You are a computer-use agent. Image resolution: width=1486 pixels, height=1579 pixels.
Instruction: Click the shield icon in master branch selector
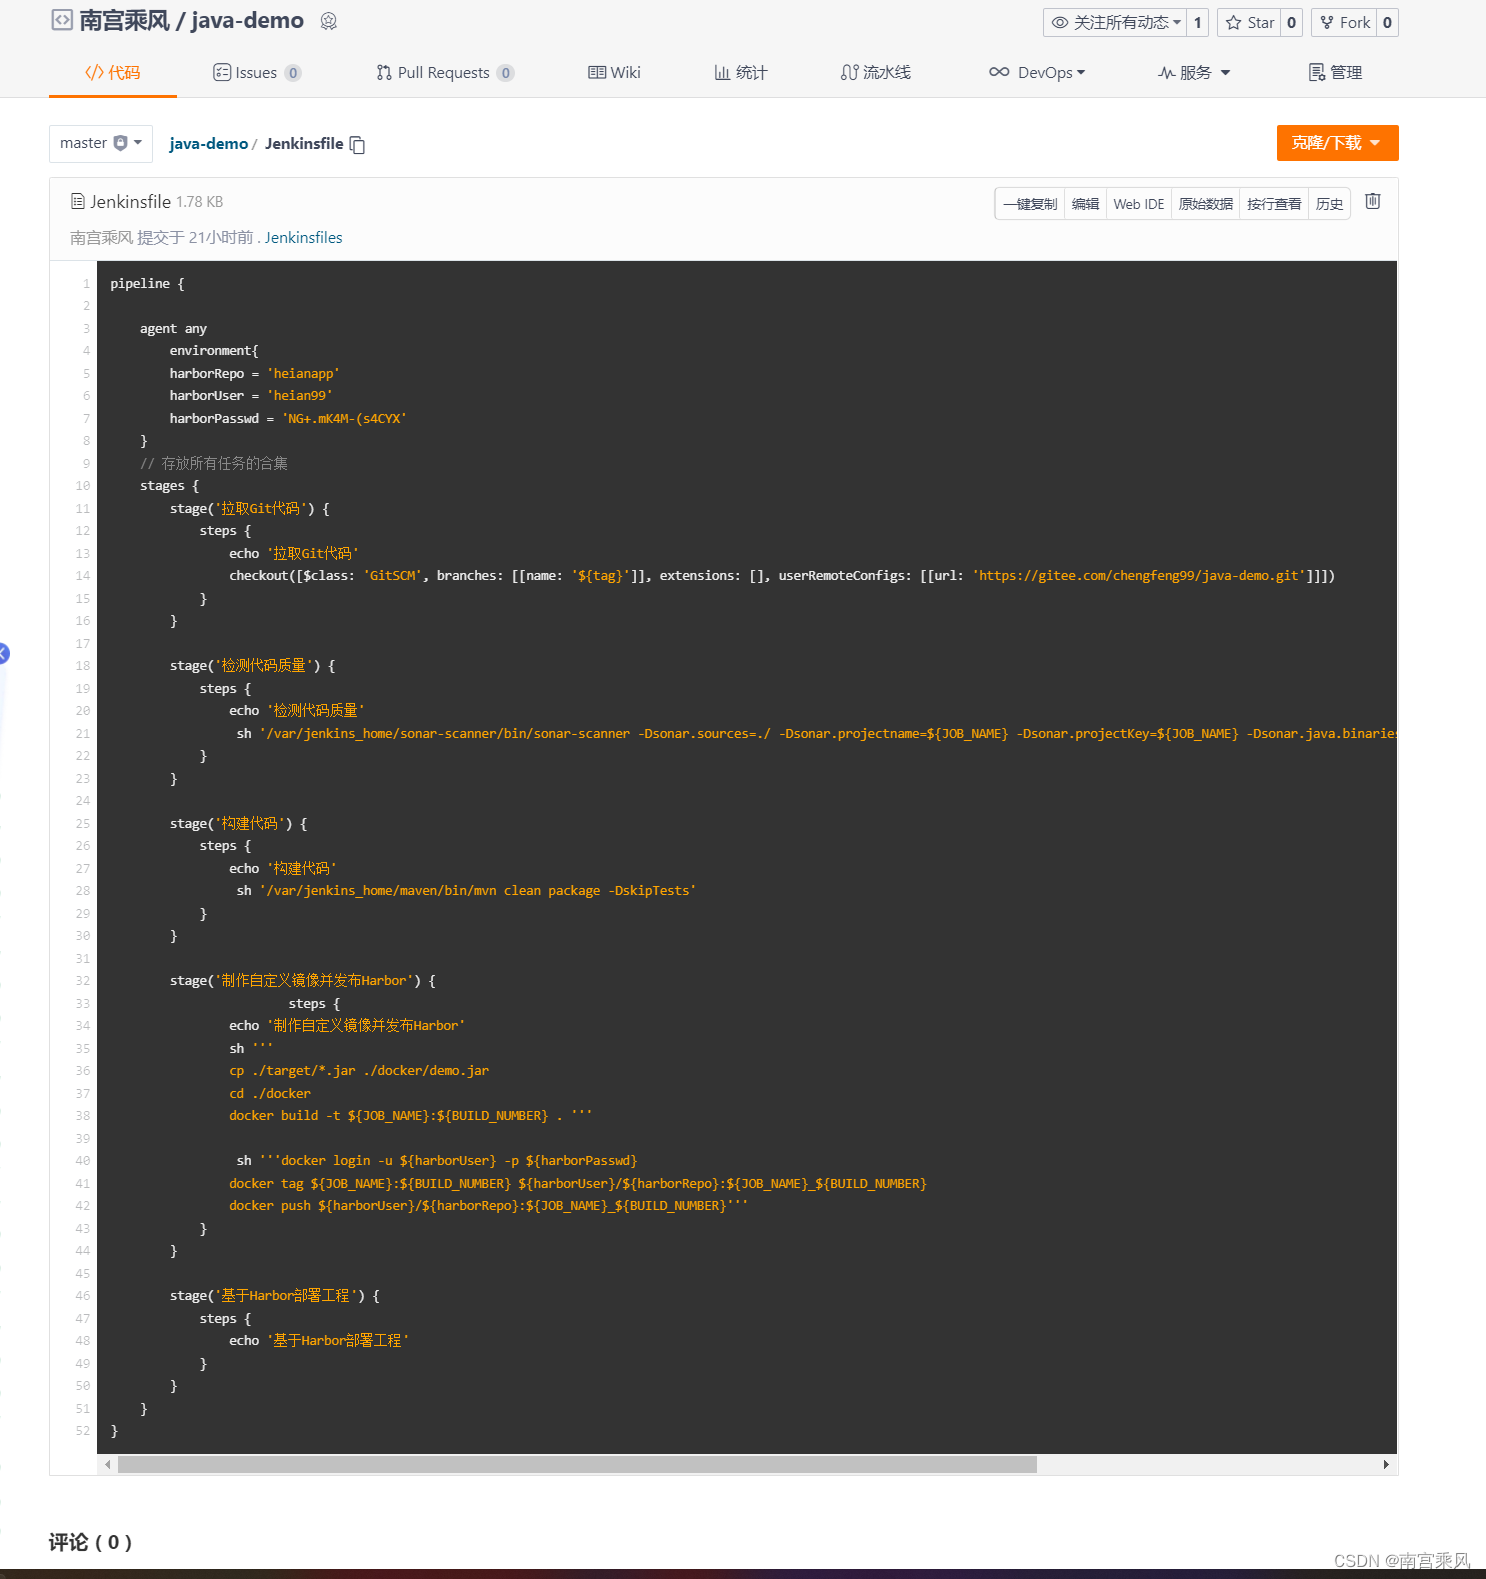[x=121, y=143]
